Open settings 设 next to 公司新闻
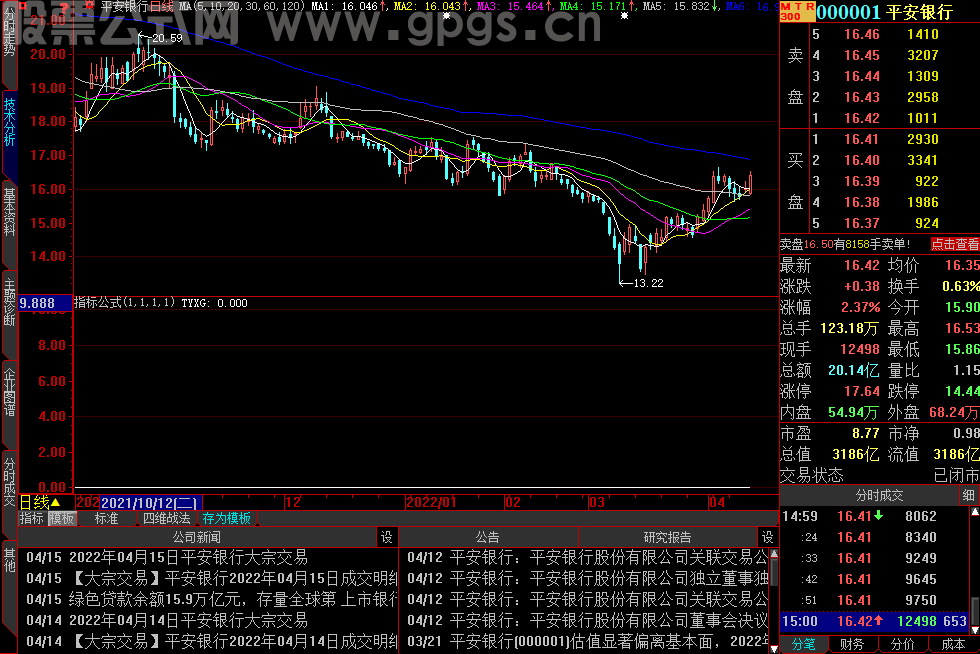Screen dimensions: 980x654 point(387,537)
